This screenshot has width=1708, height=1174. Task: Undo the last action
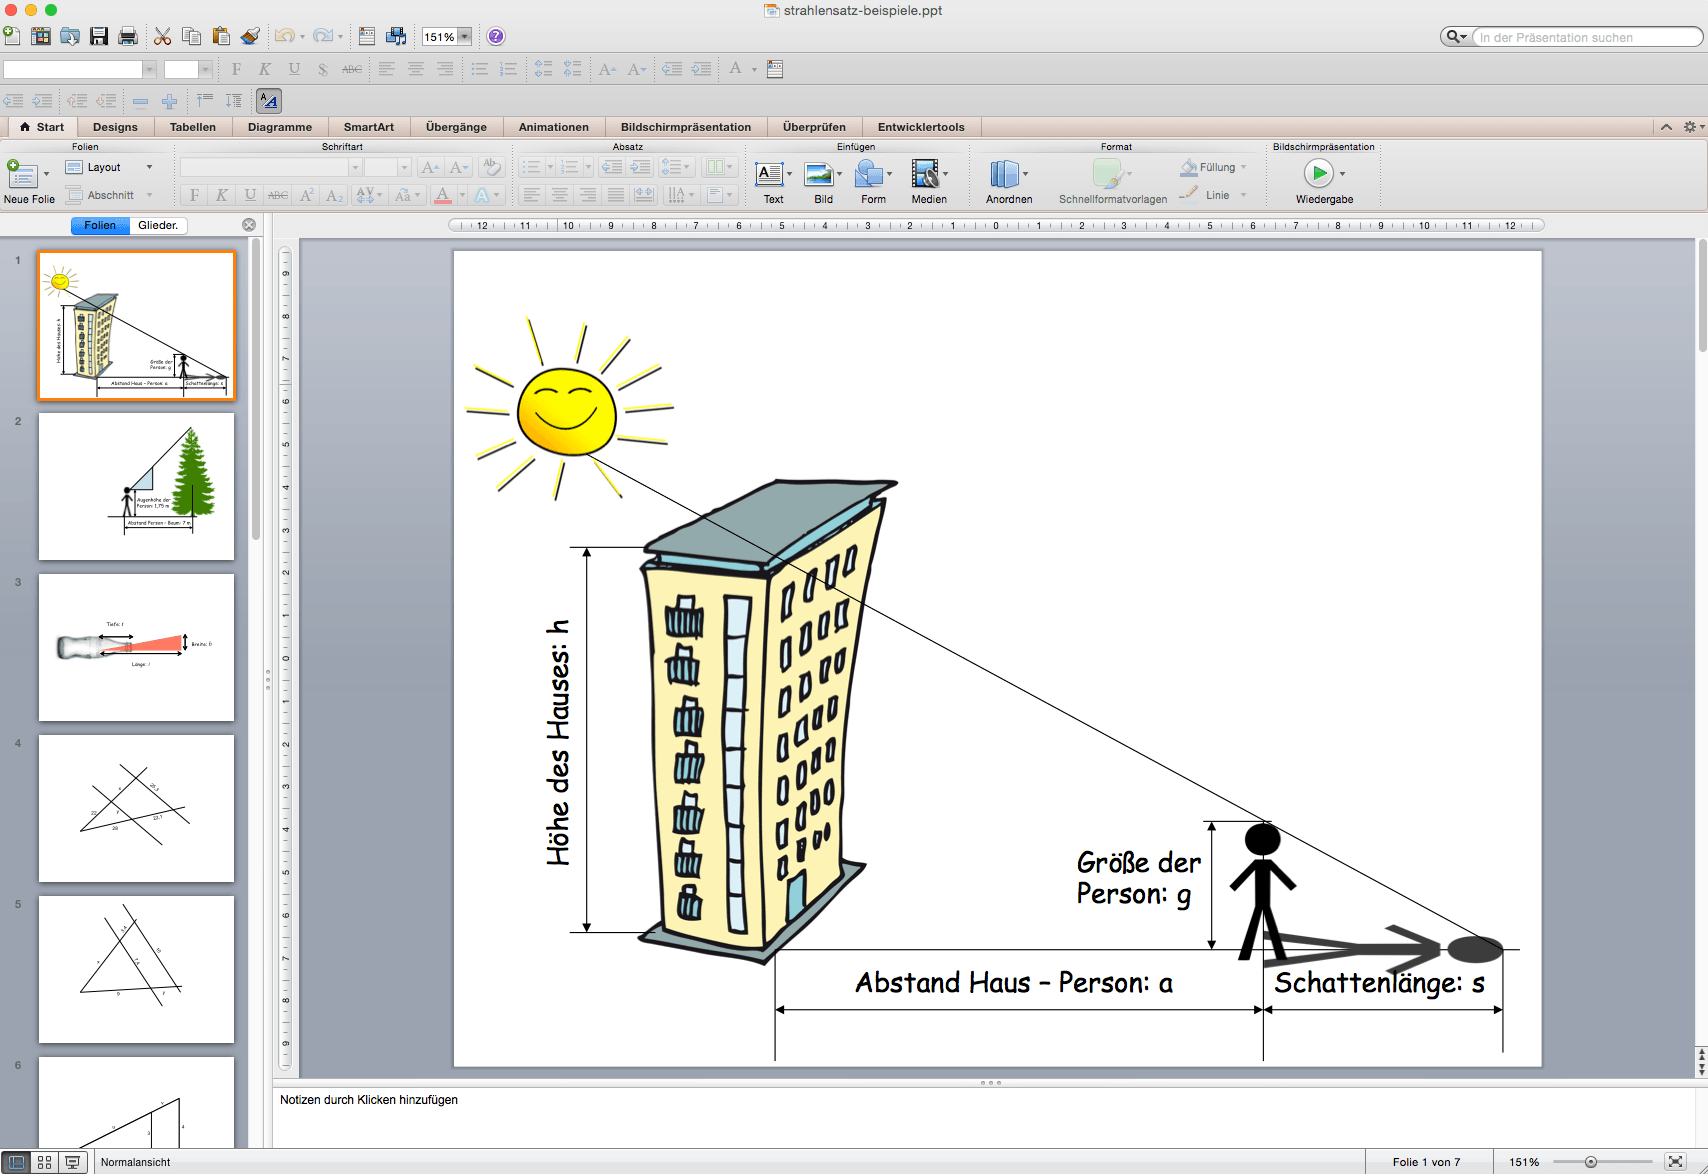pyautogui.click(x=285, y=36)
